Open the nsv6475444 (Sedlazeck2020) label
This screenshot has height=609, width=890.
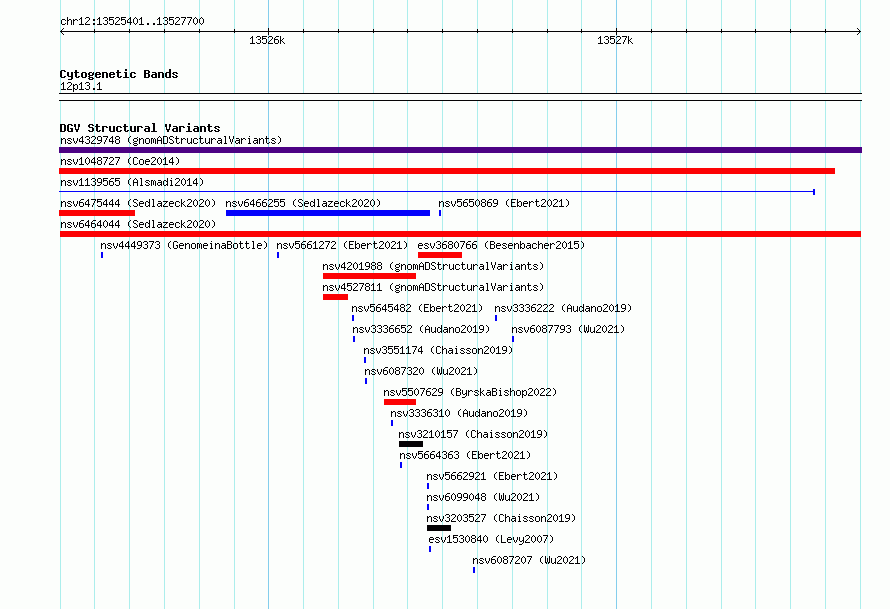(138, 203)
